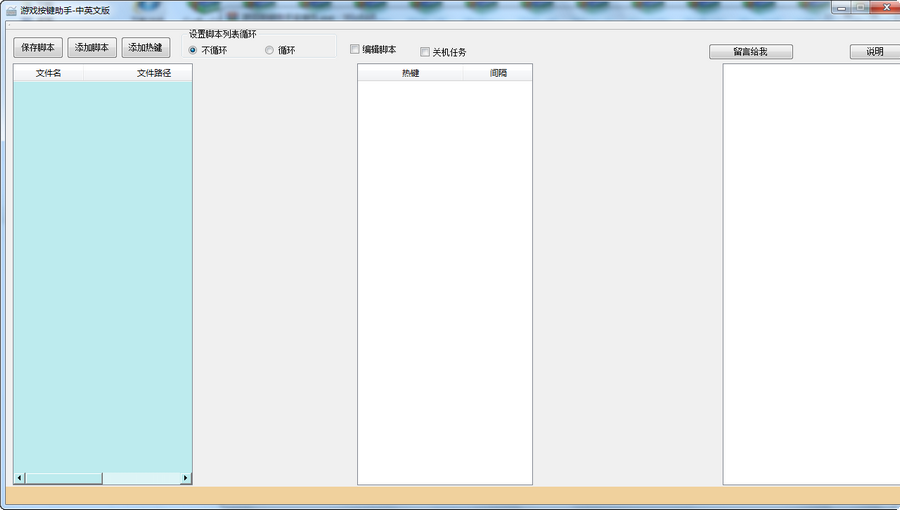900x510 pixels.
Task: Click the application icon in the title bar
Action: point(11,10)
